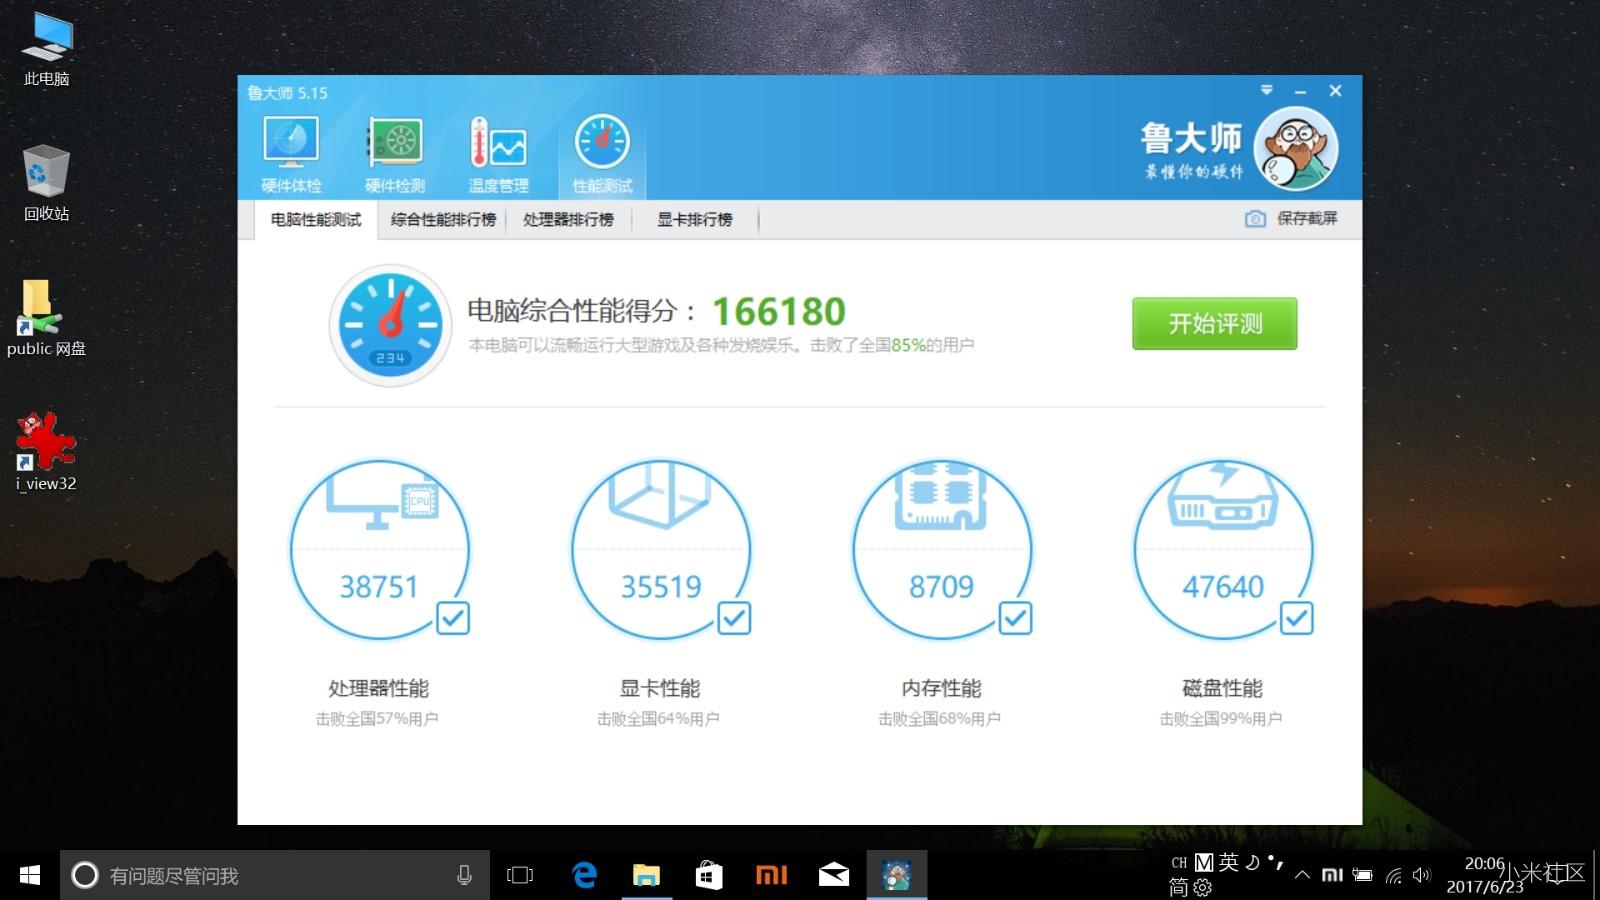Click the 鲁大师 5.15 title text
The height and width of the screenshot is (900, 1600).
288,93
